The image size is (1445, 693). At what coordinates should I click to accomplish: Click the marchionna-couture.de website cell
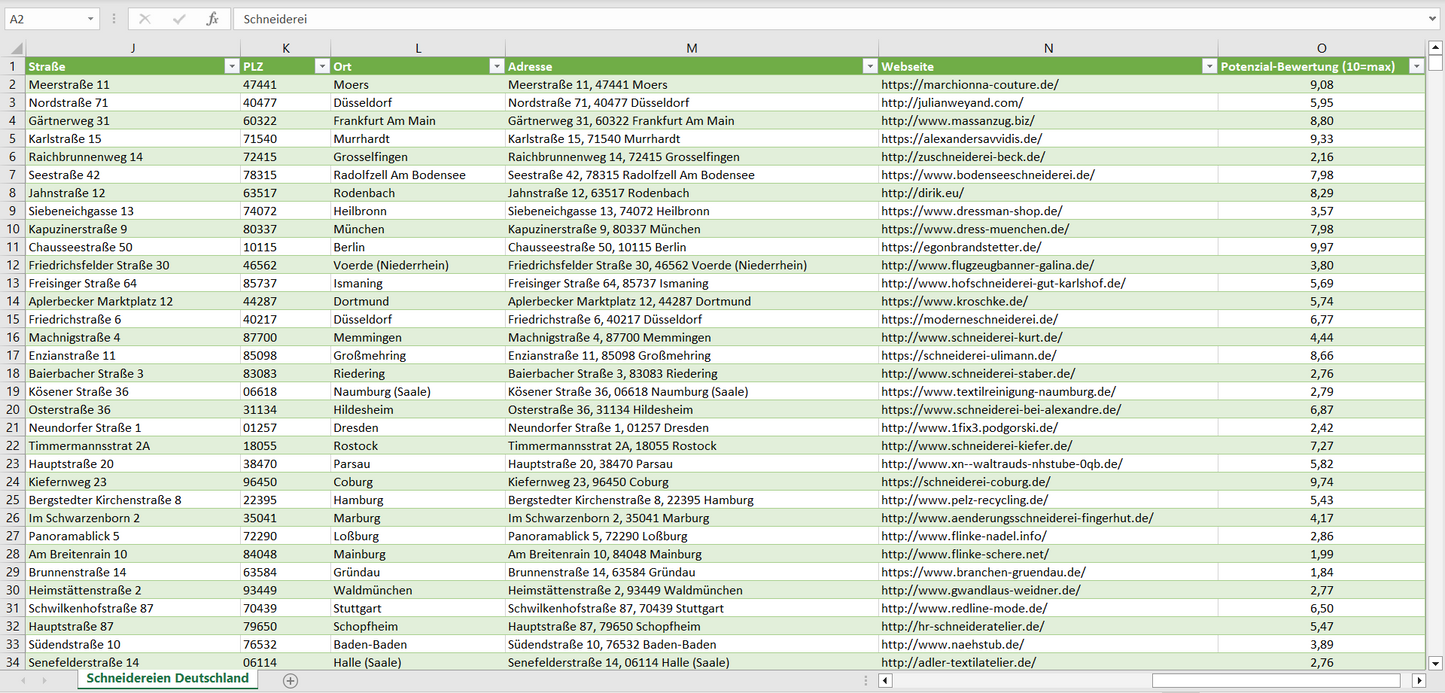tap(969, 85)
